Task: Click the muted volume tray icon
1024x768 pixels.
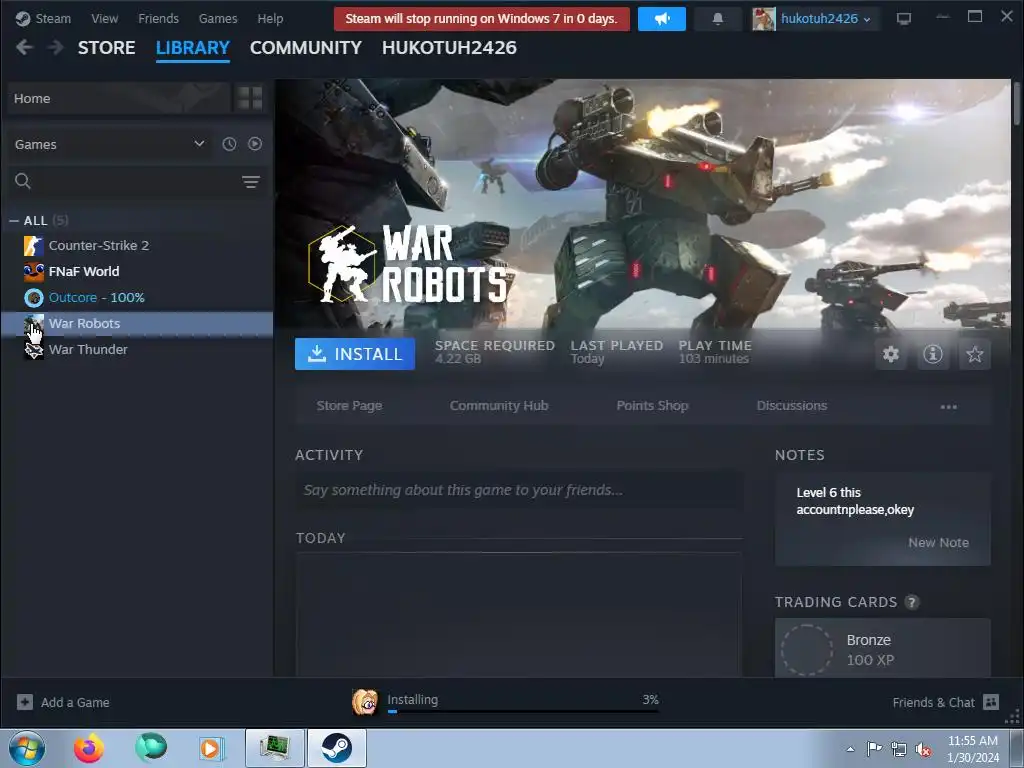Action: tap(923, 749)
